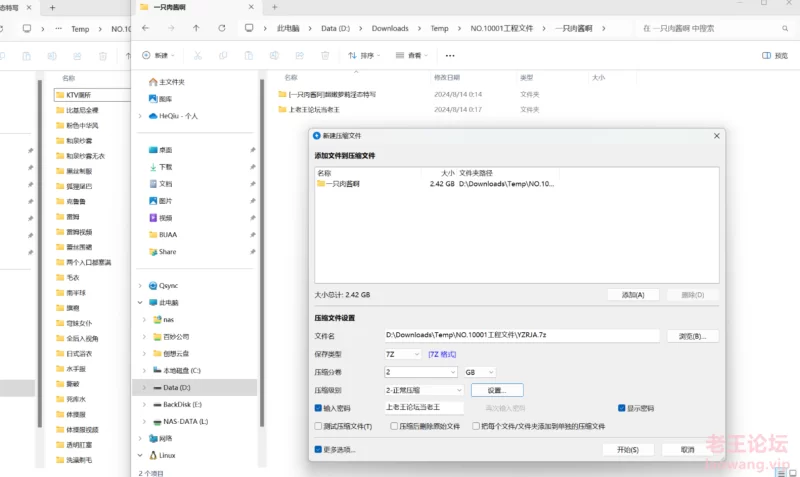Select the BackDisk (E:) drive in sidebar
The width and height of the screenshot is (800, 477).
pyautogui.click(x=182, y=404)
